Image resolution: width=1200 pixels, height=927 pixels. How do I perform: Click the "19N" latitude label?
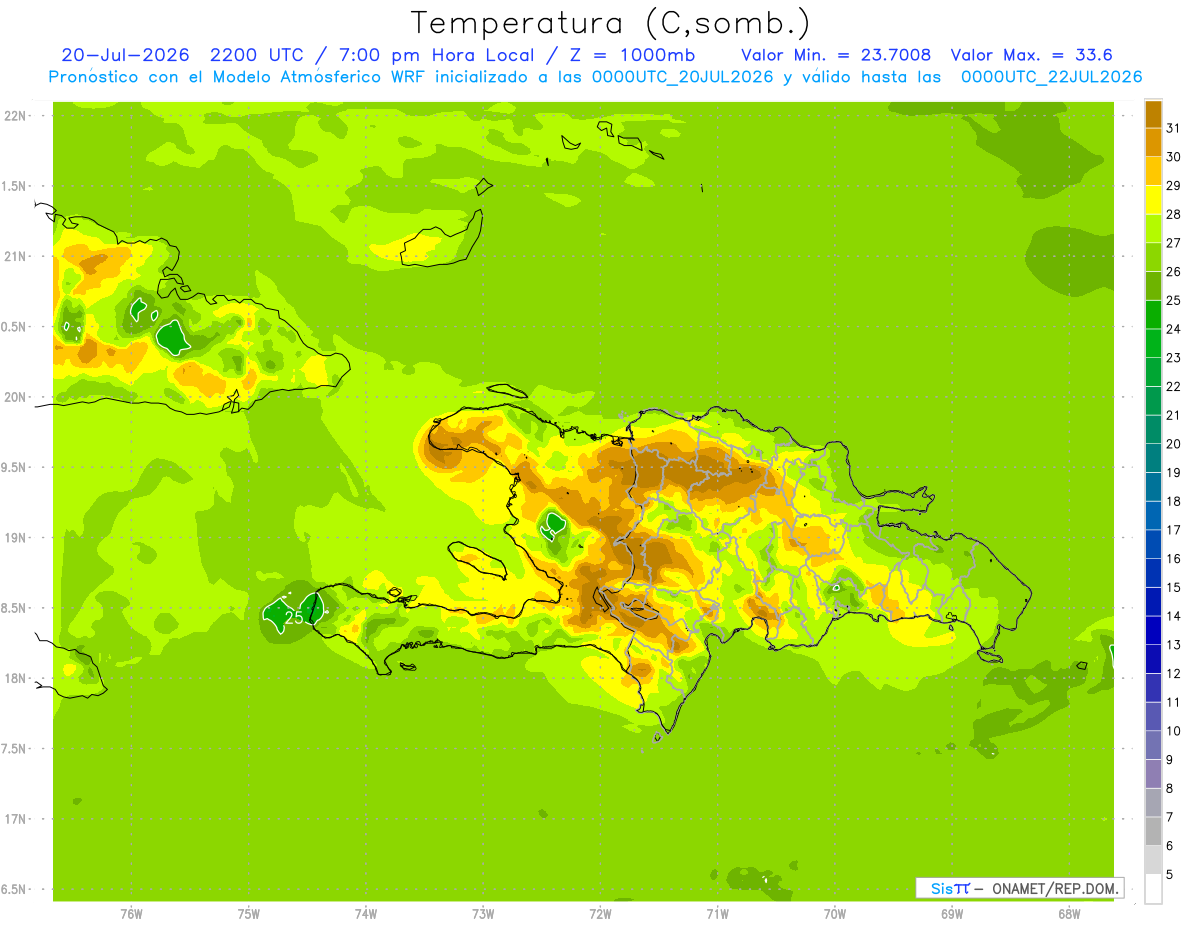click(14, 538)
